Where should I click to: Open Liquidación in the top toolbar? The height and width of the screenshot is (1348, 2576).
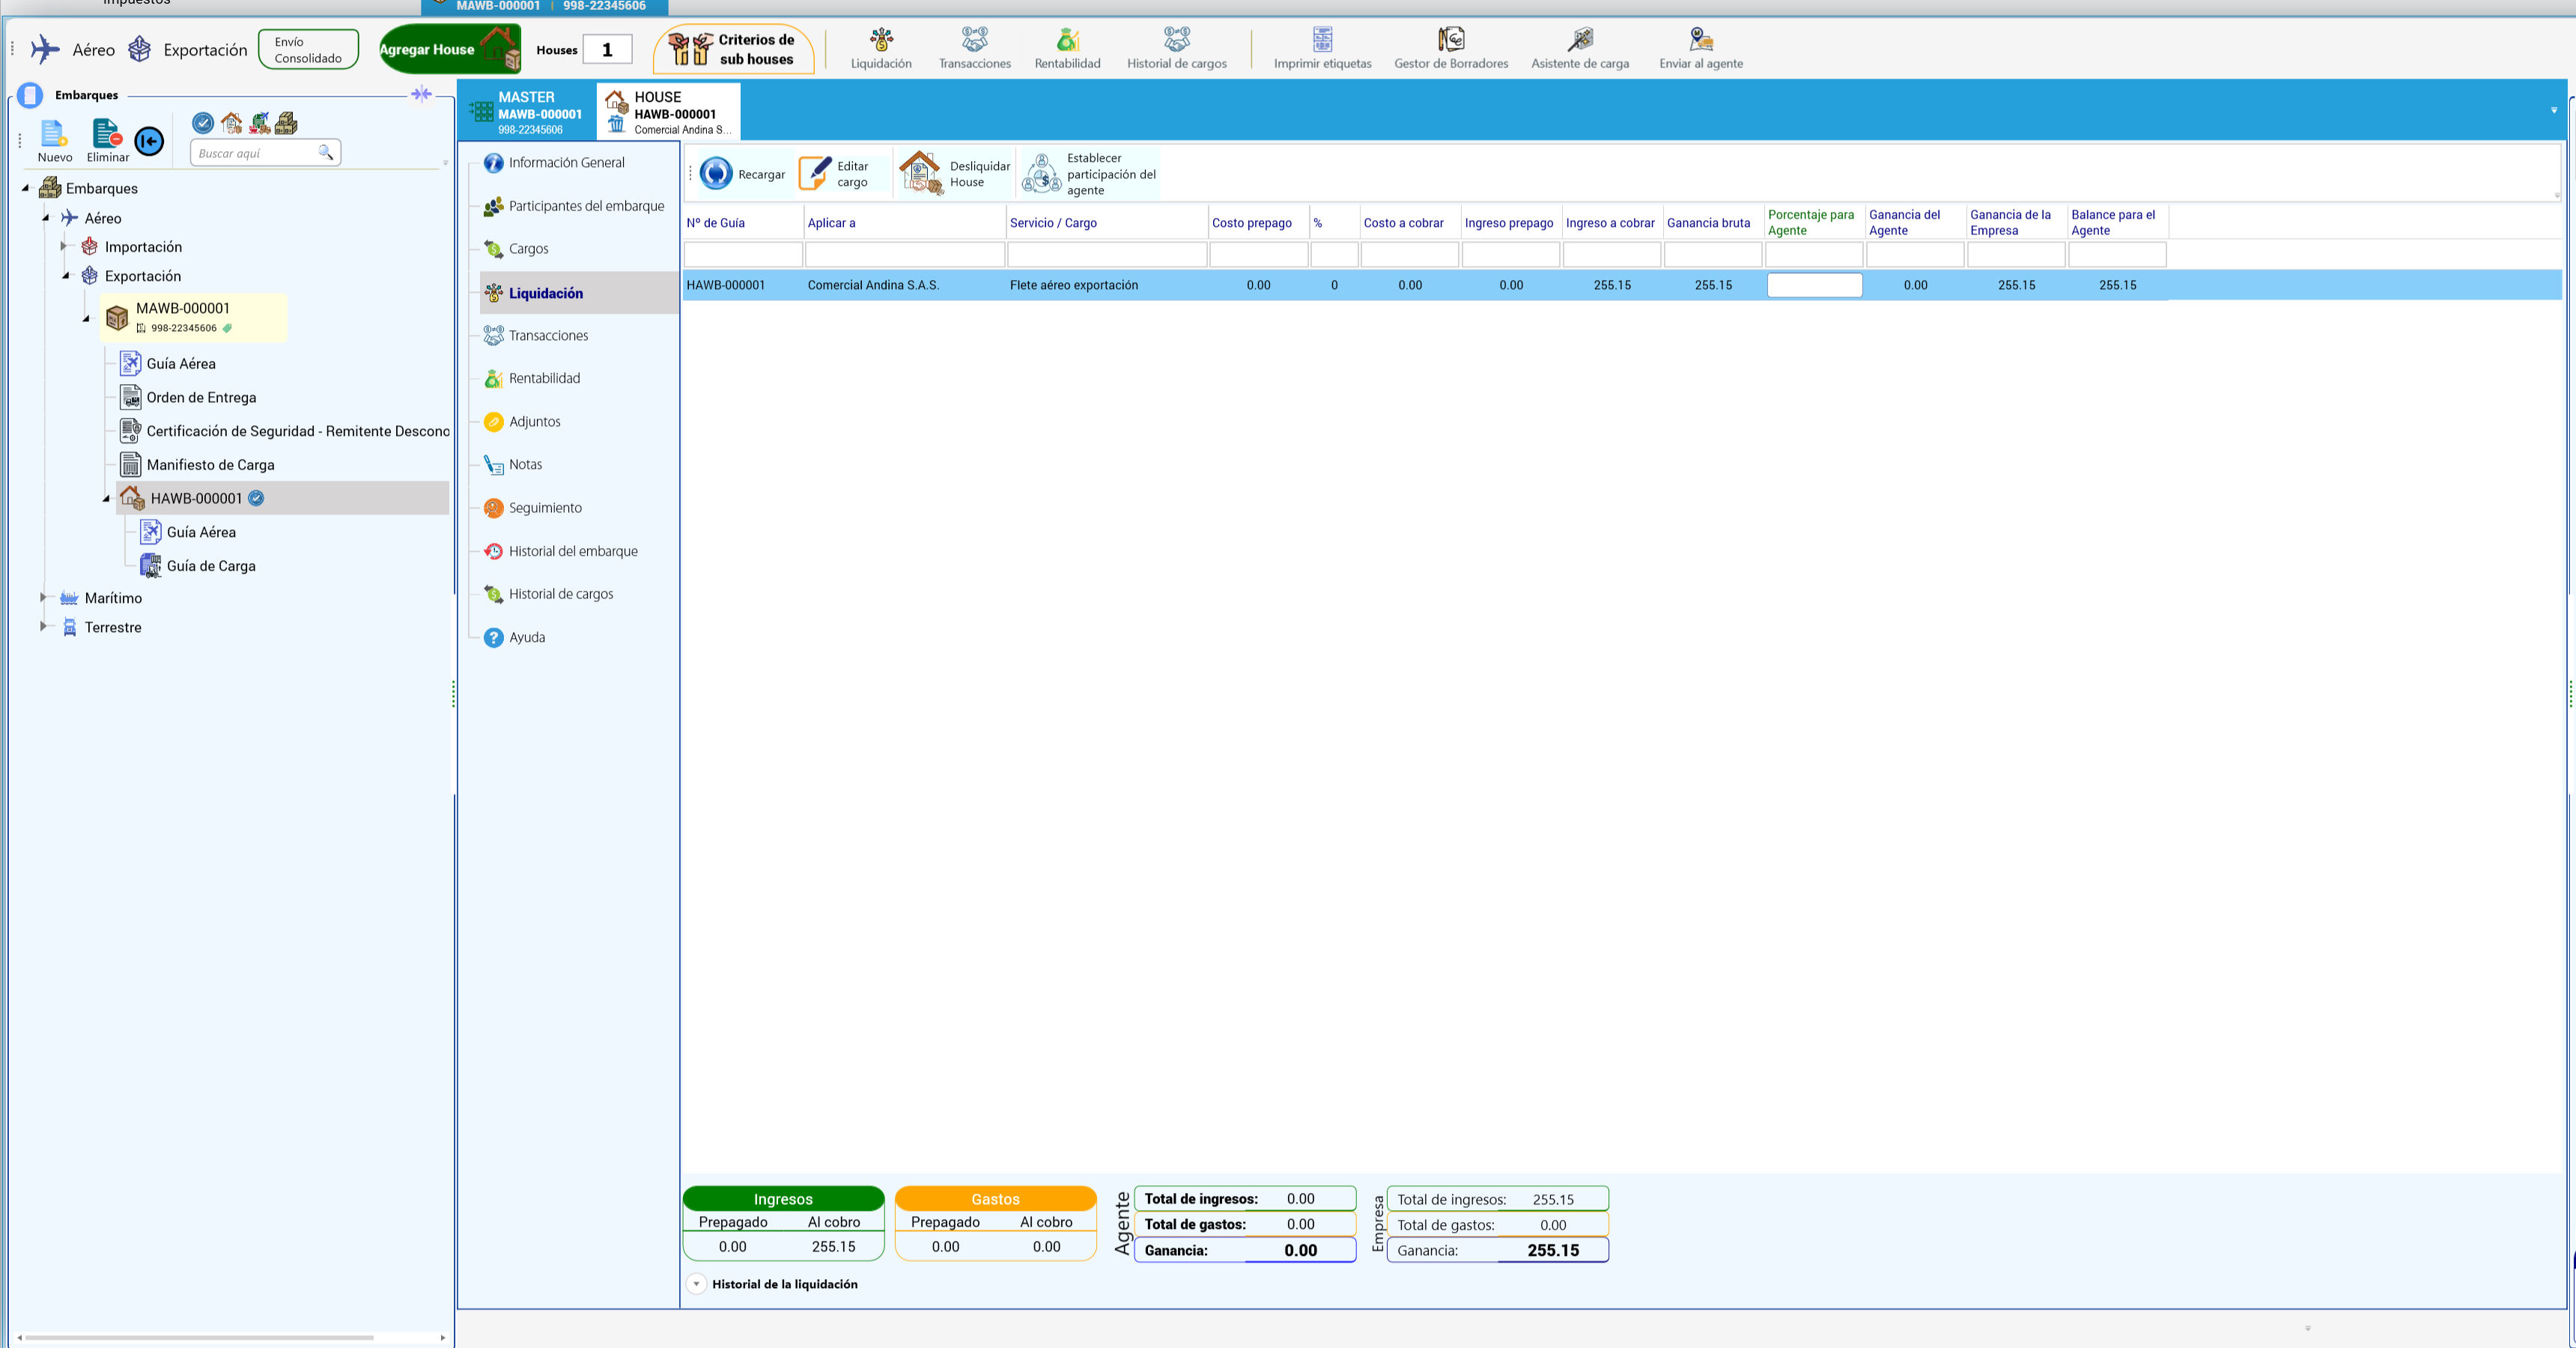(881, 48)
